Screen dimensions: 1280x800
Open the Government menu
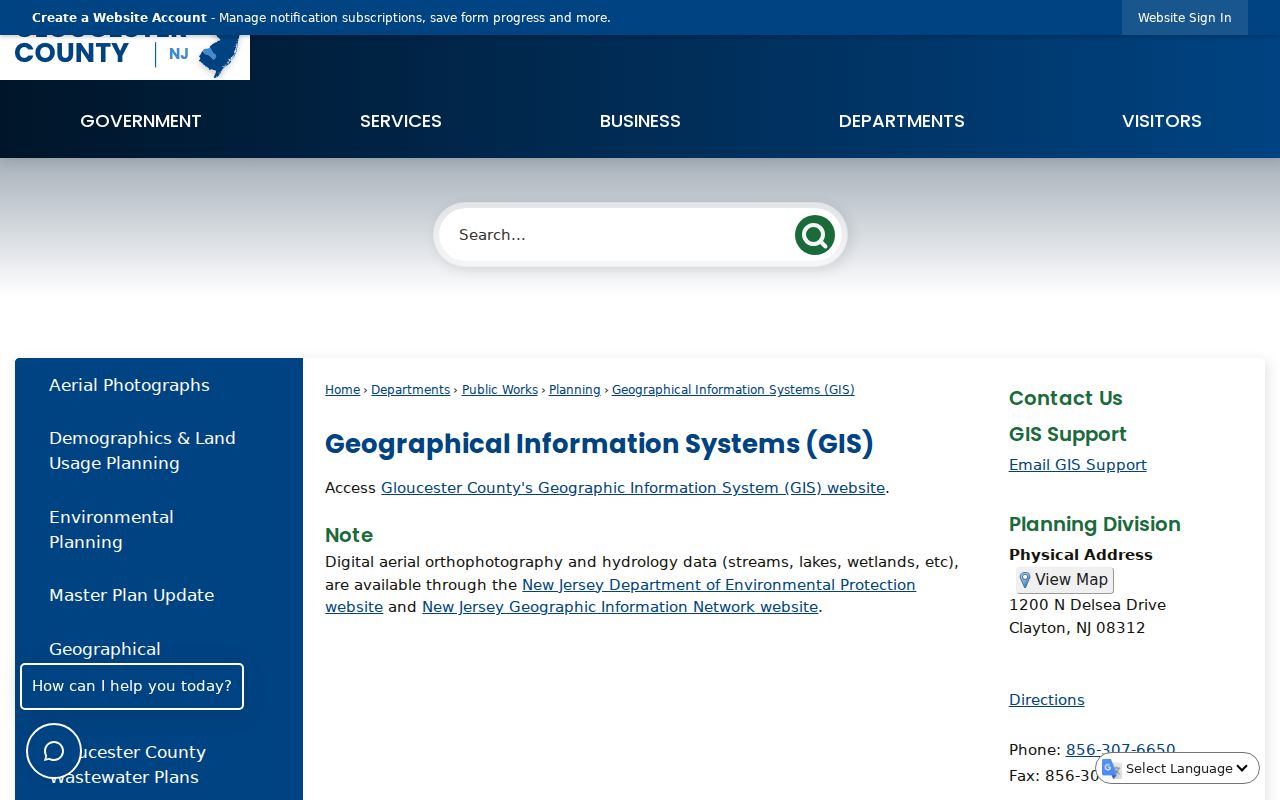pyautogui.click(x=141, y=121)
